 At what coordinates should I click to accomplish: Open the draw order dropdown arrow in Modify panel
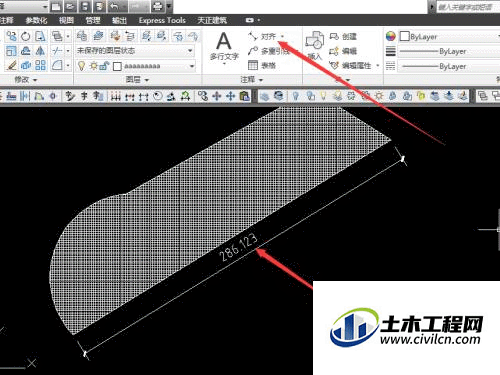68,36
